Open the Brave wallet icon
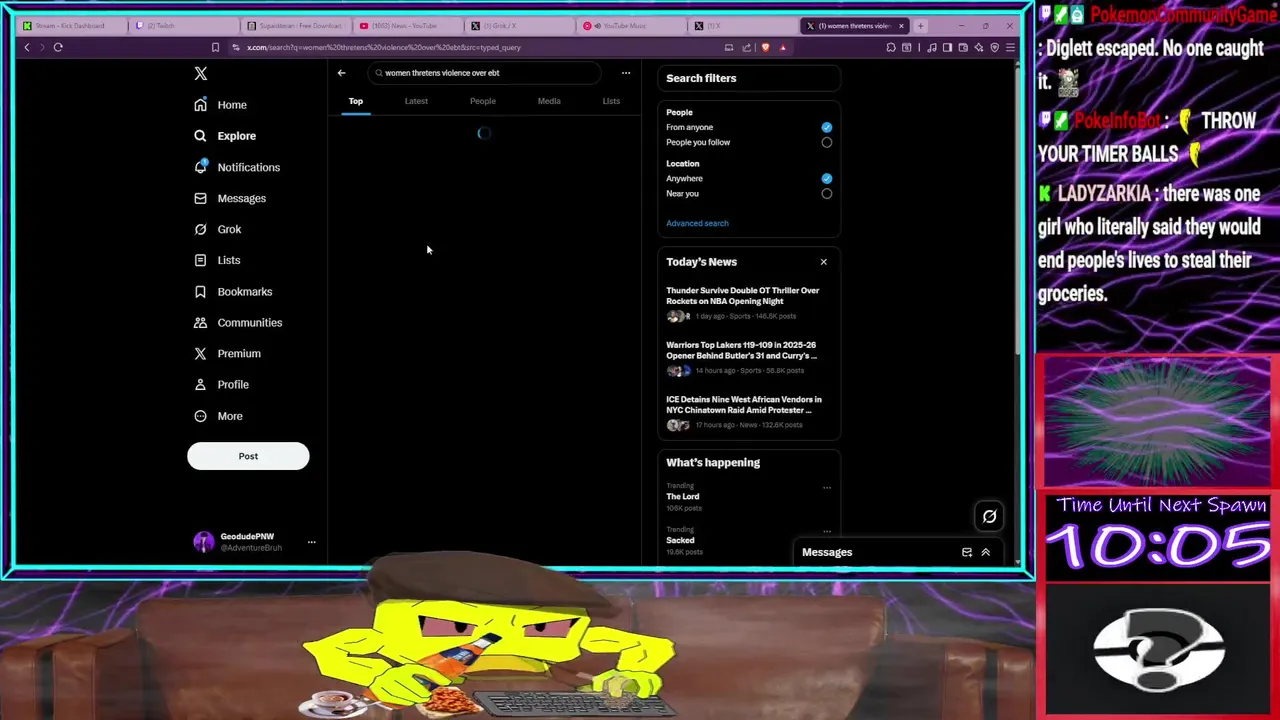The image size is (1280, 720). coord(963,47)
